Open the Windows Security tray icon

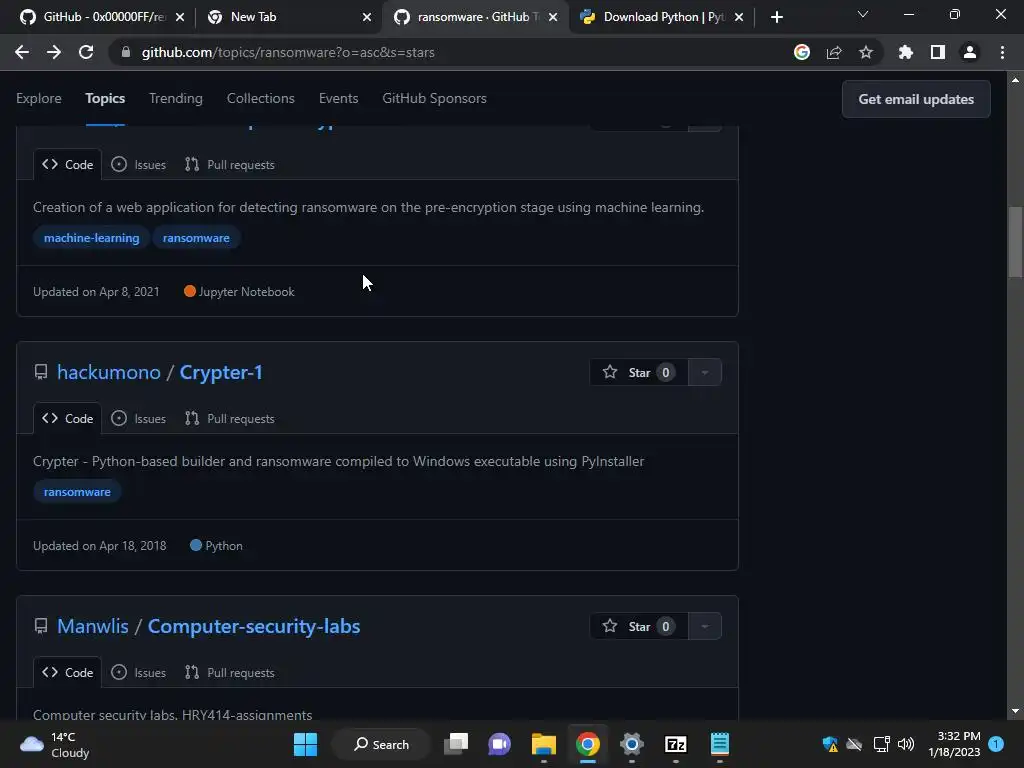click(830, 744)
